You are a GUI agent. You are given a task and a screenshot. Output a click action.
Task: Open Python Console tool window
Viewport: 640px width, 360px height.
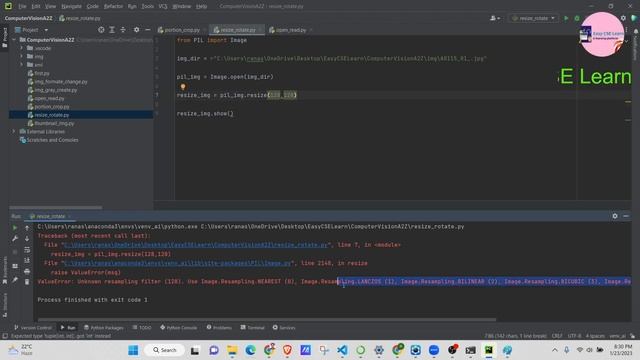pyautogui.click(x=179, y=327)
